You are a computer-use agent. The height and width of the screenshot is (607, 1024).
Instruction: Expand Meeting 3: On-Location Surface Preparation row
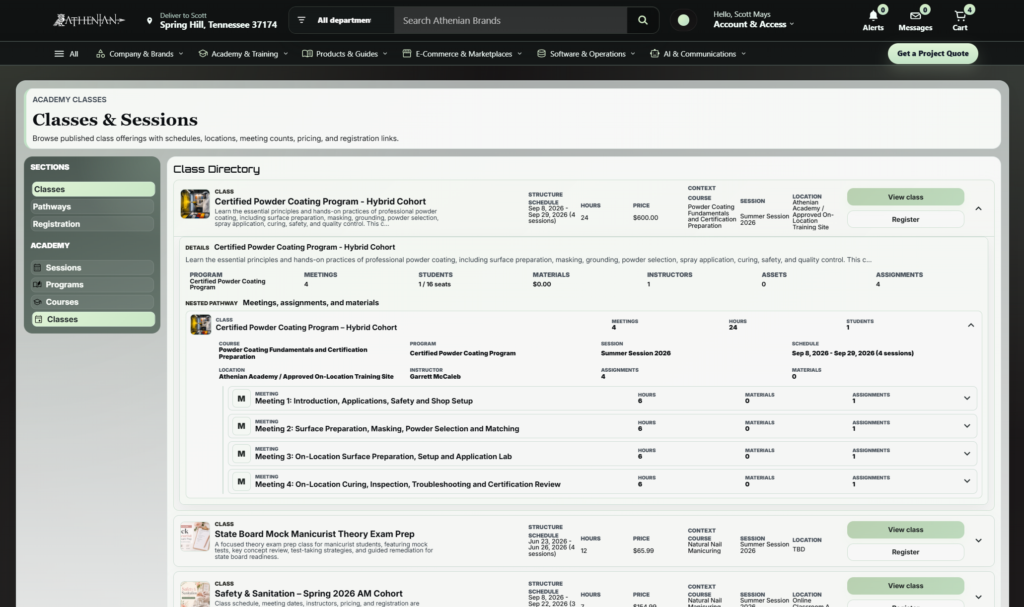click(x=967, y=453)
